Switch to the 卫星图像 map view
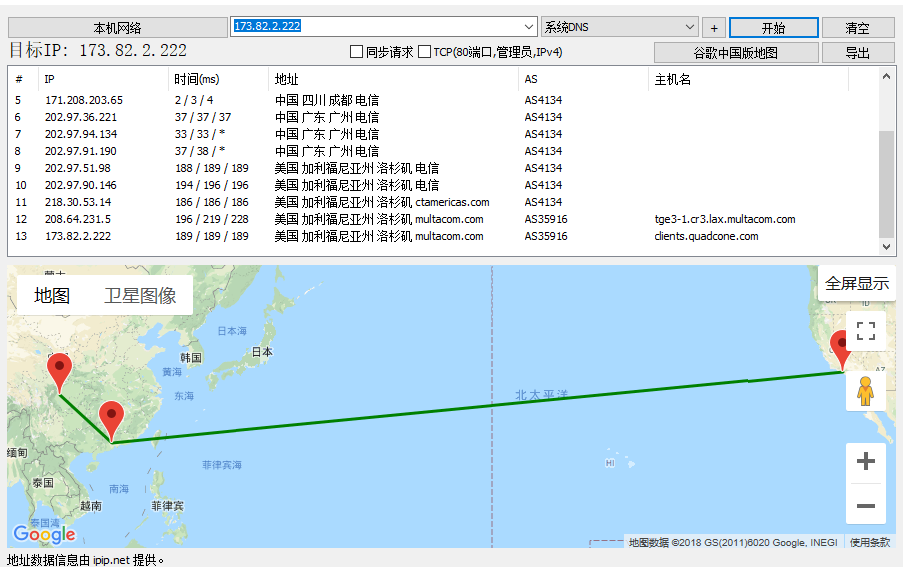Screen dimensions: 903x567 tap(140, 295)
